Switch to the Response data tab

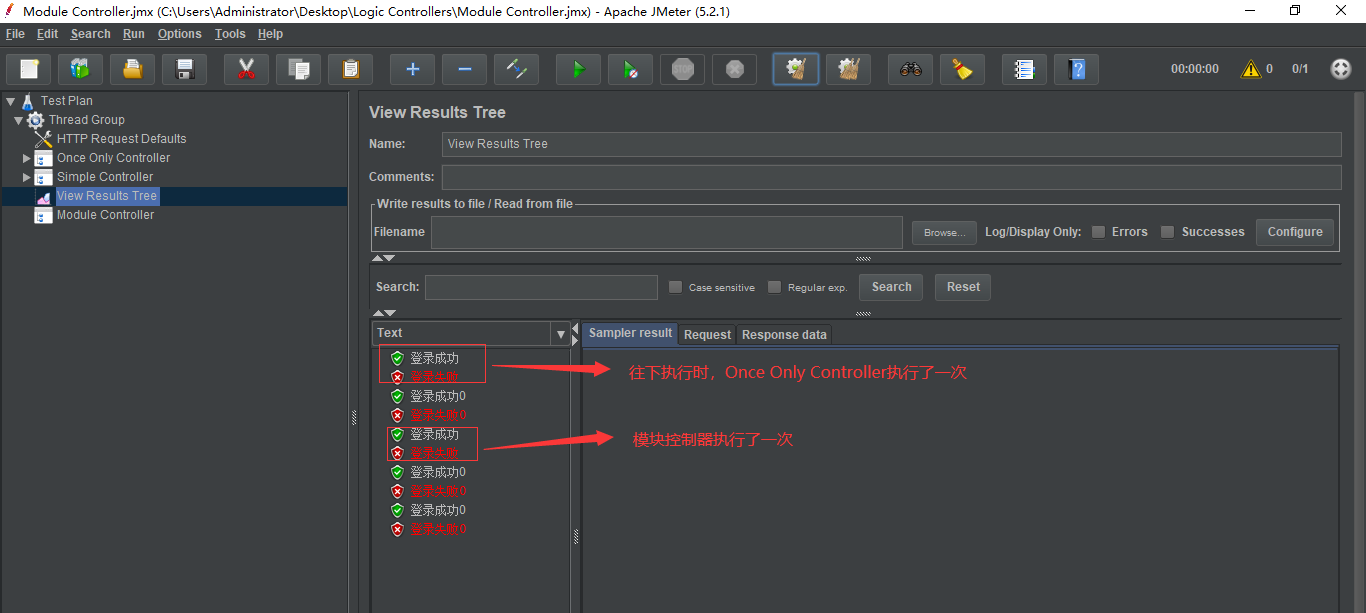(x=783, y=334)
